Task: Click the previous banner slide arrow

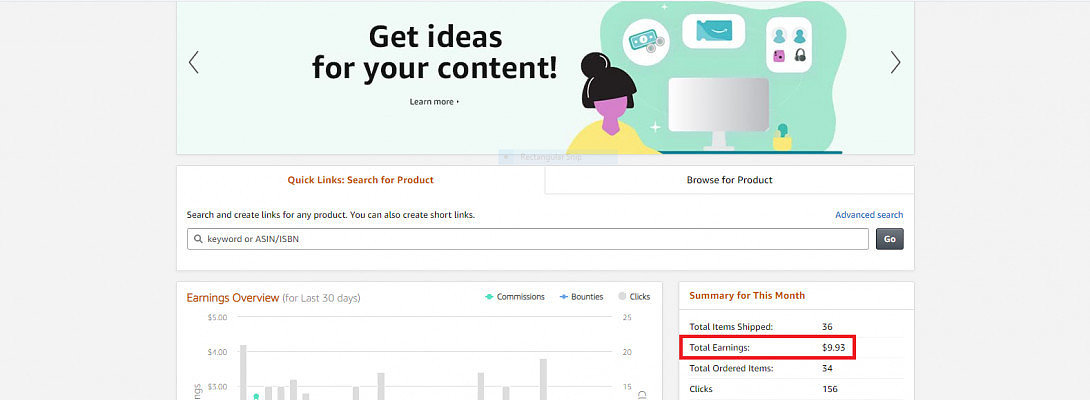Action: click(194, 62)
